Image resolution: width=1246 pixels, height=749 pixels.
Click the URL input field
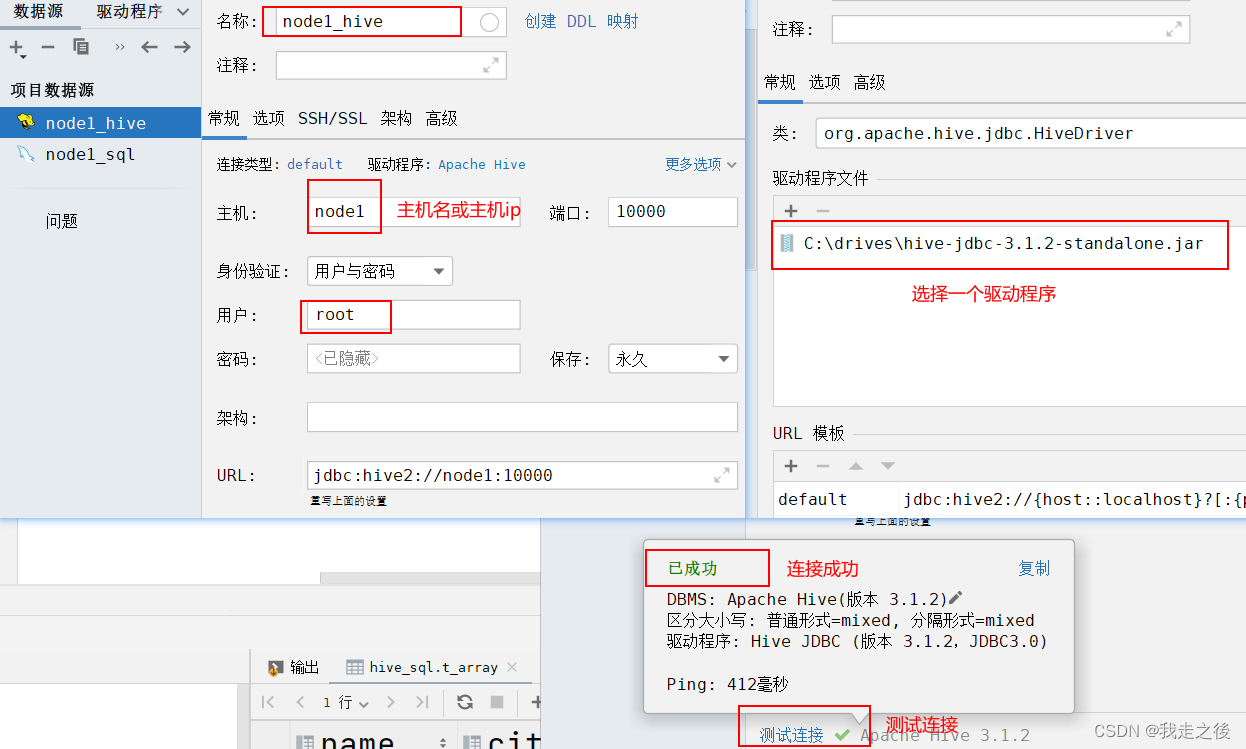(522, 475)
